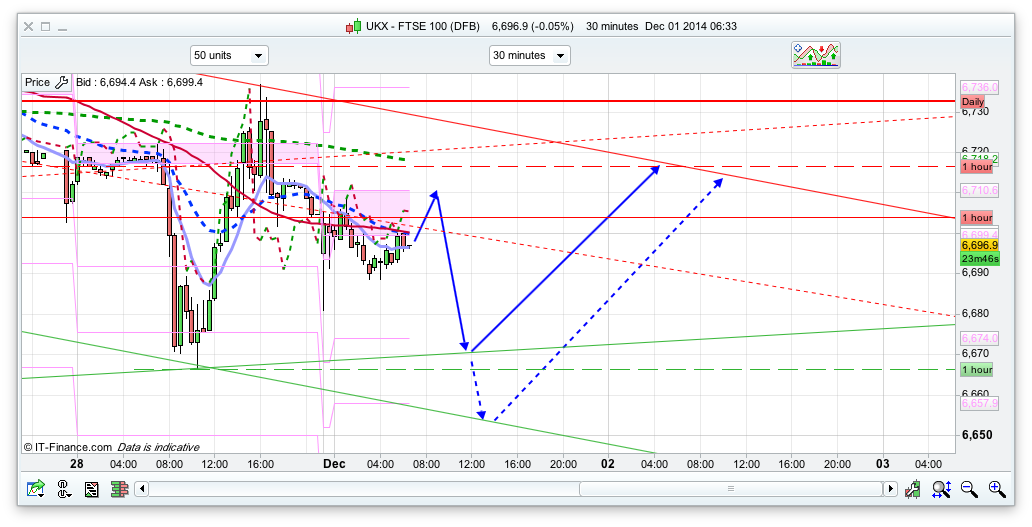The image size is (1032, 527).
Task: Click the scrollbar right arrow
Action: 890,489
